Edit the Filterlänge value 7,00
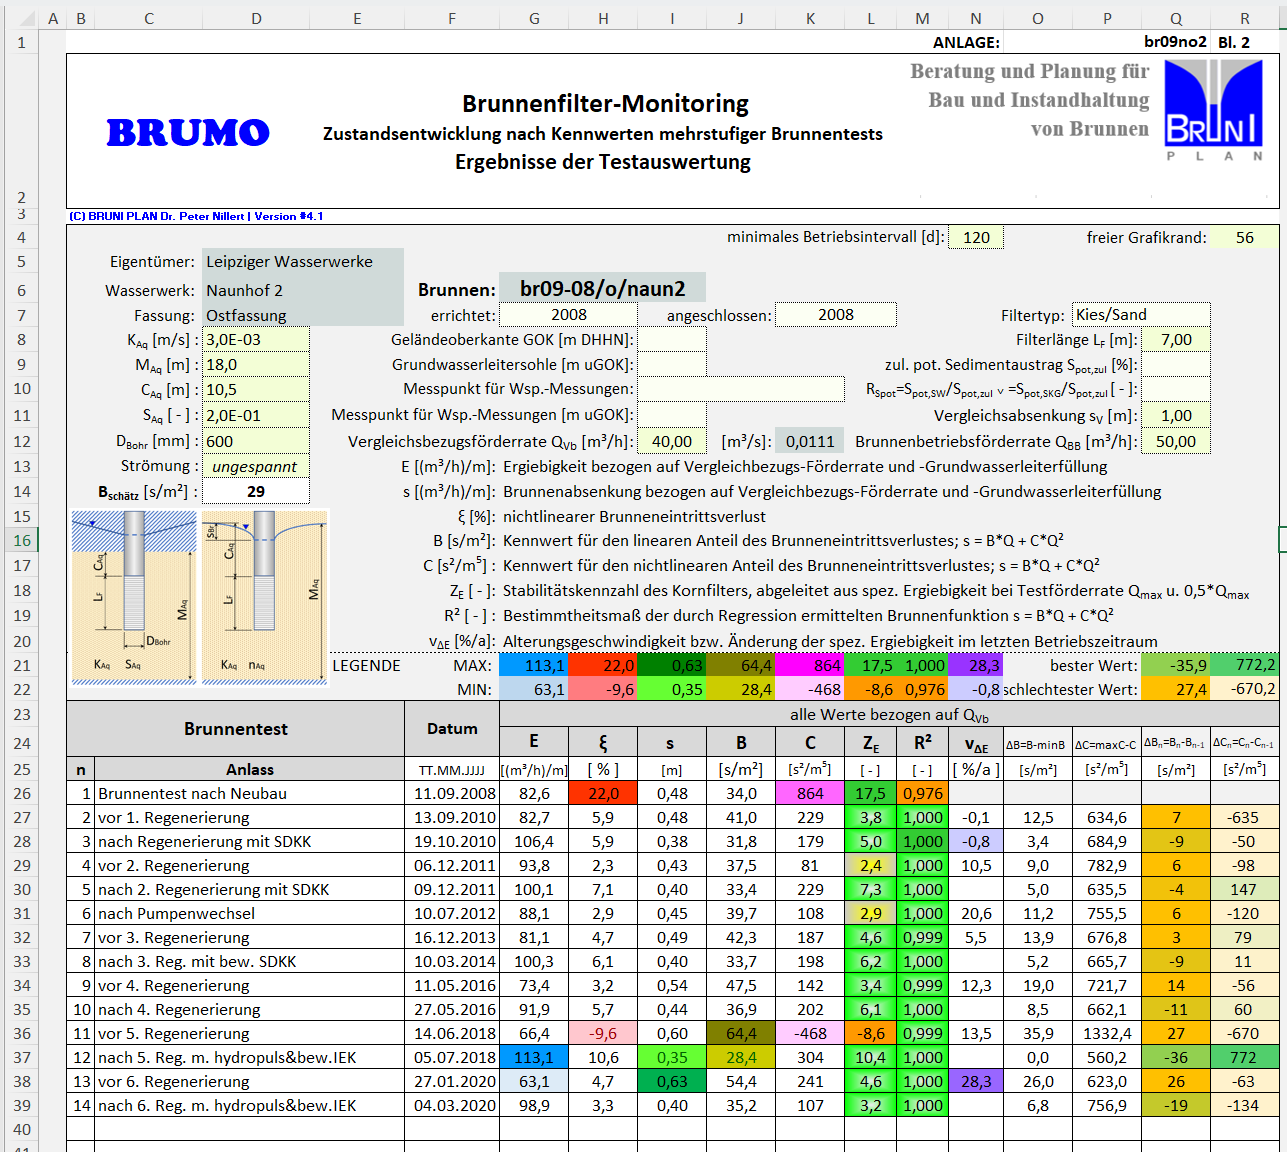Screen dimensions: 1287x1152 1176,339
